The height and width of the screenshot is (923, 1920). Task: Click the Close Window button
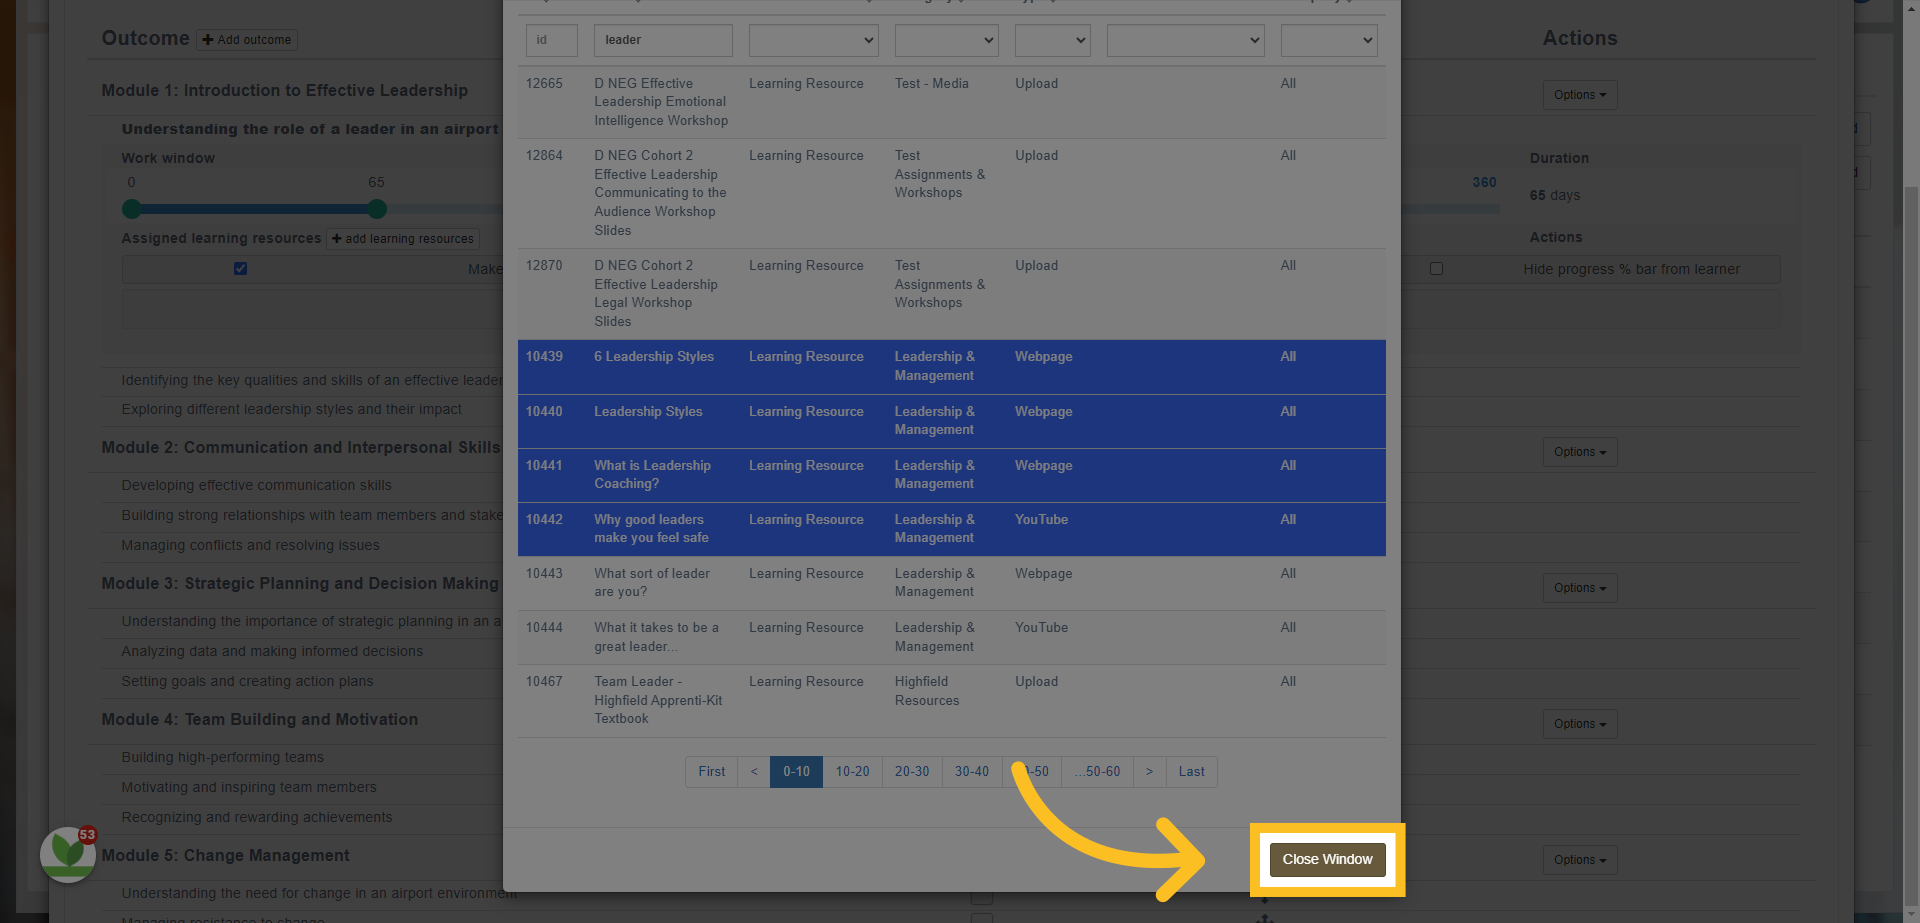1327,860
